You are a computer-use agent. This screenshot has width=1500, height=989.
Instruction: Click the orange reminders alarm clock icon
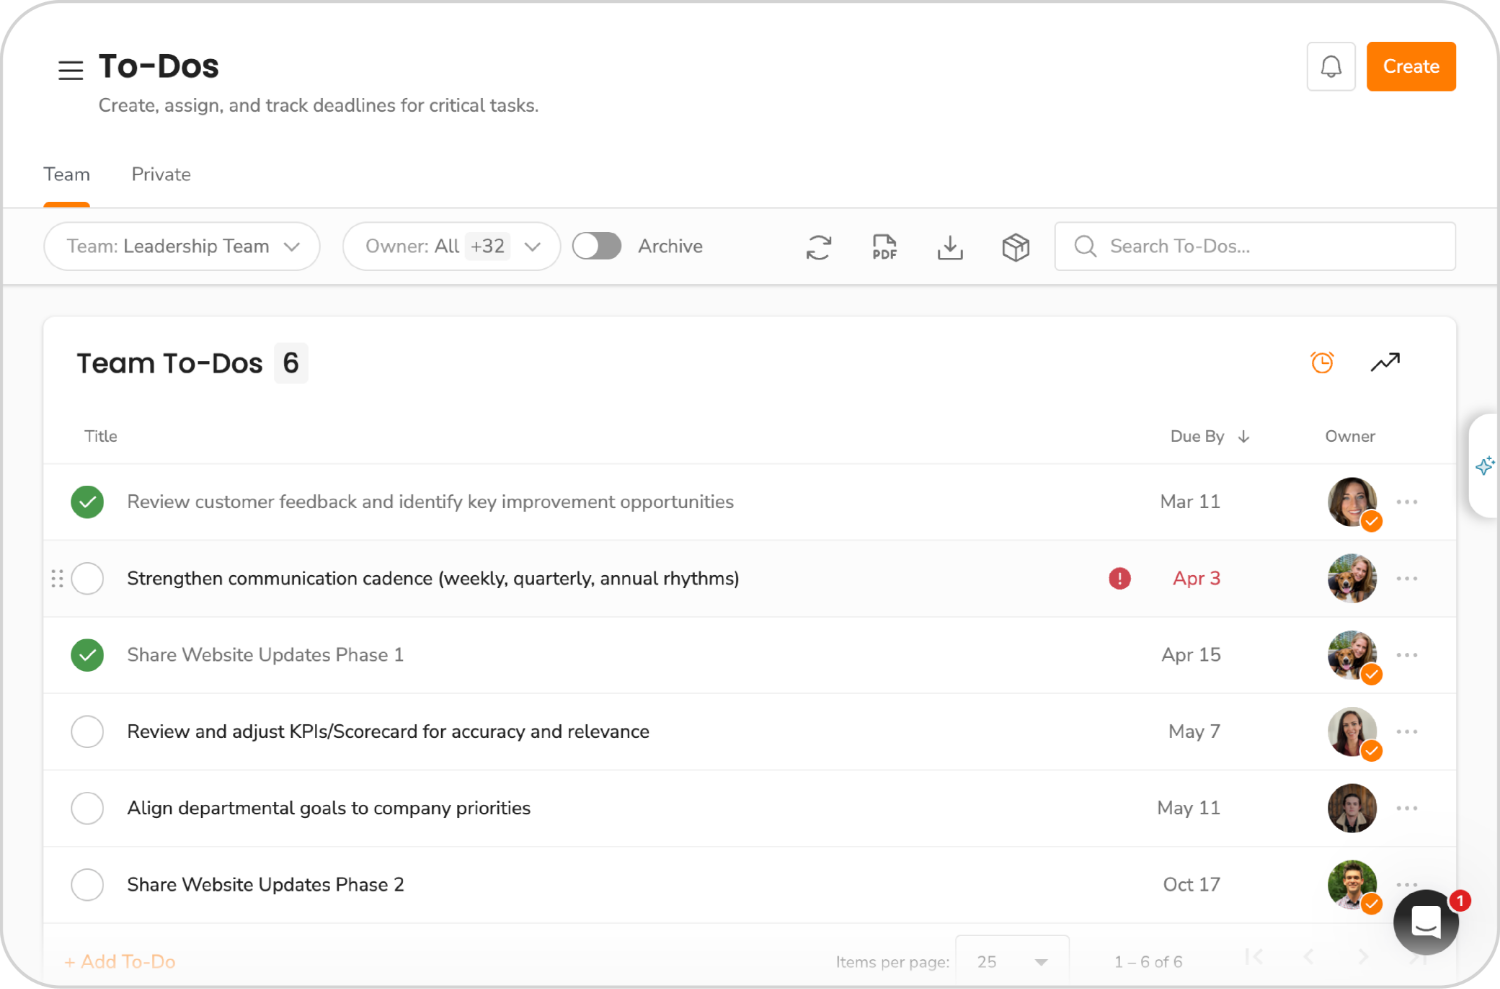click(x=1322, y=362)
